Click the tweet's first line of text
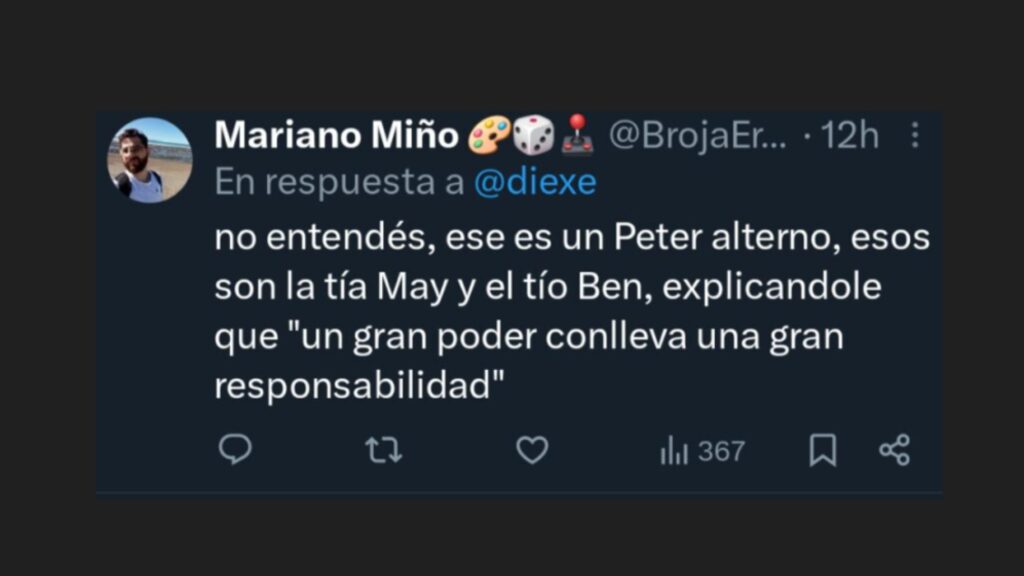 pyautogui.click(x=572, y=240)
